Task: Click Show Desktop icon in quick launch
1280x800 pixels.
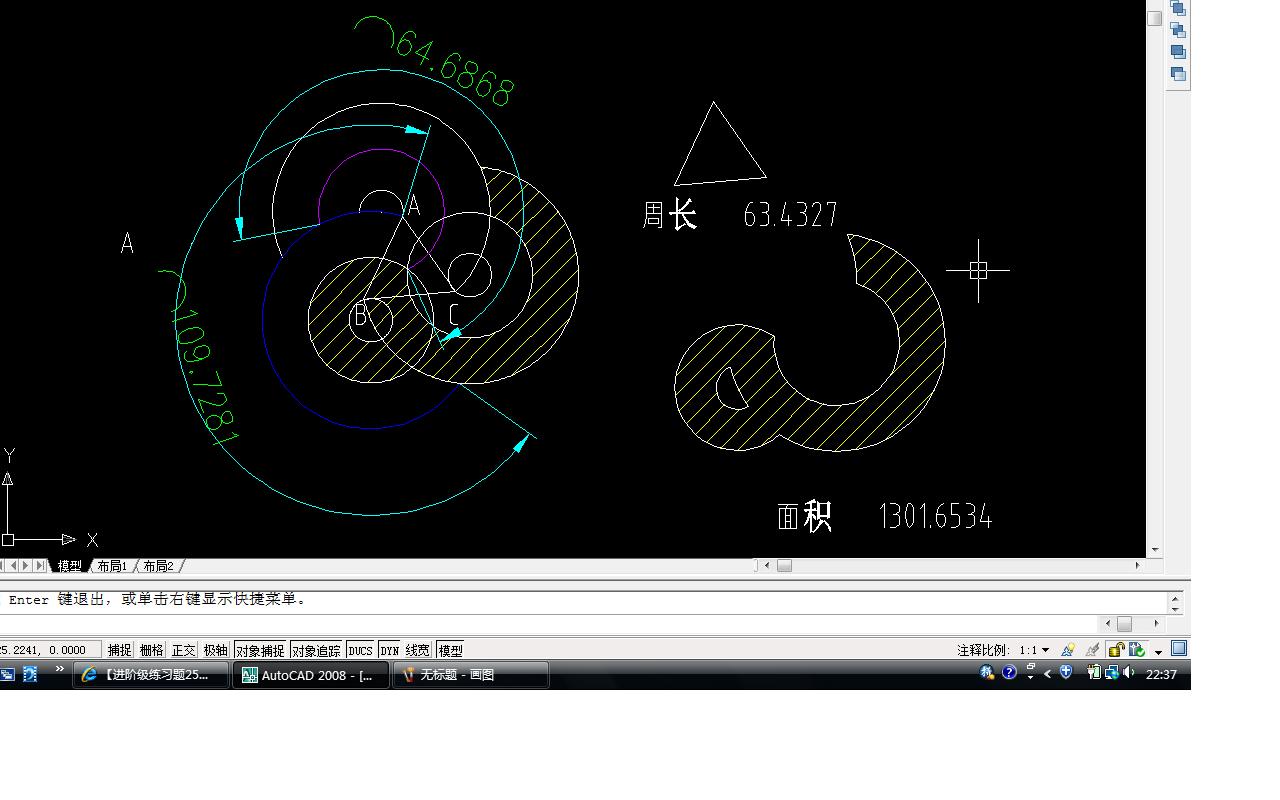Action: pos(7,675)
